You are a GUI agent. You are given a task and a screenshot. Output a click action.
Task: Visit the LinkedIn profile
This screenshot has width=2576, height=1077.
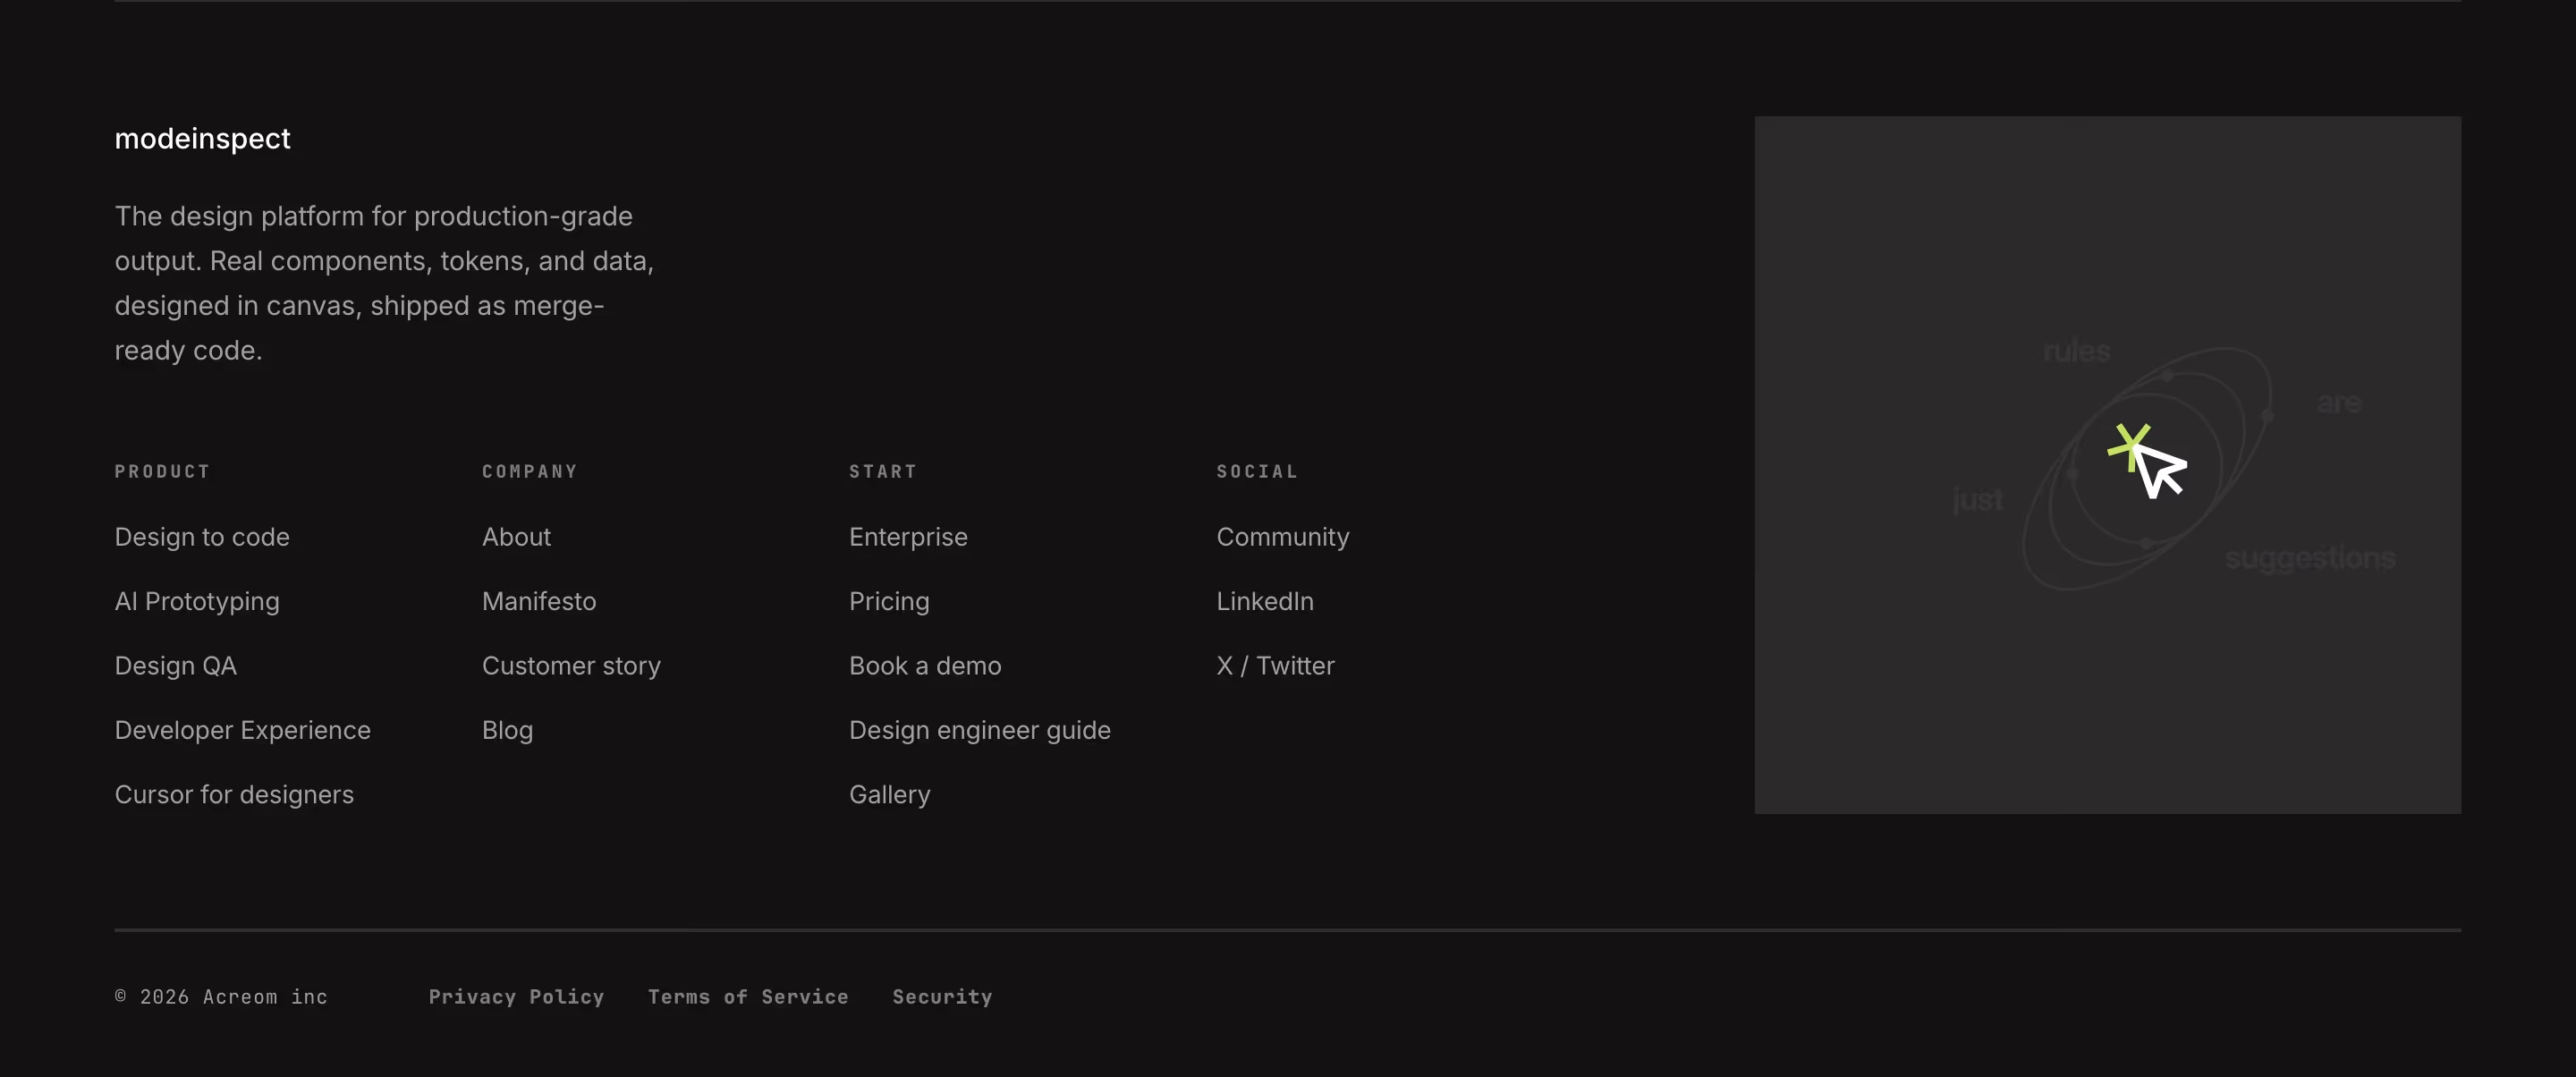coord(1265,601)
